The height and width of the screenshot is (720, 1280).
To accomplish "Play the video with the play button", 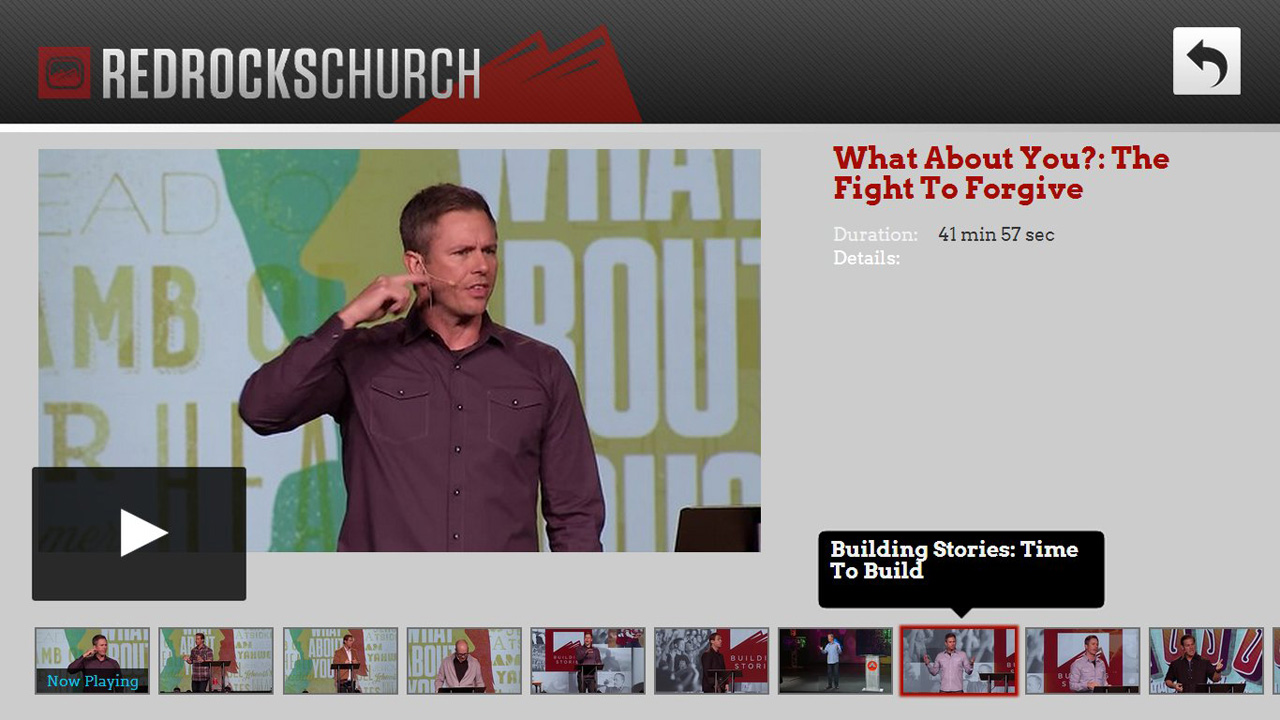I will 139,533.
